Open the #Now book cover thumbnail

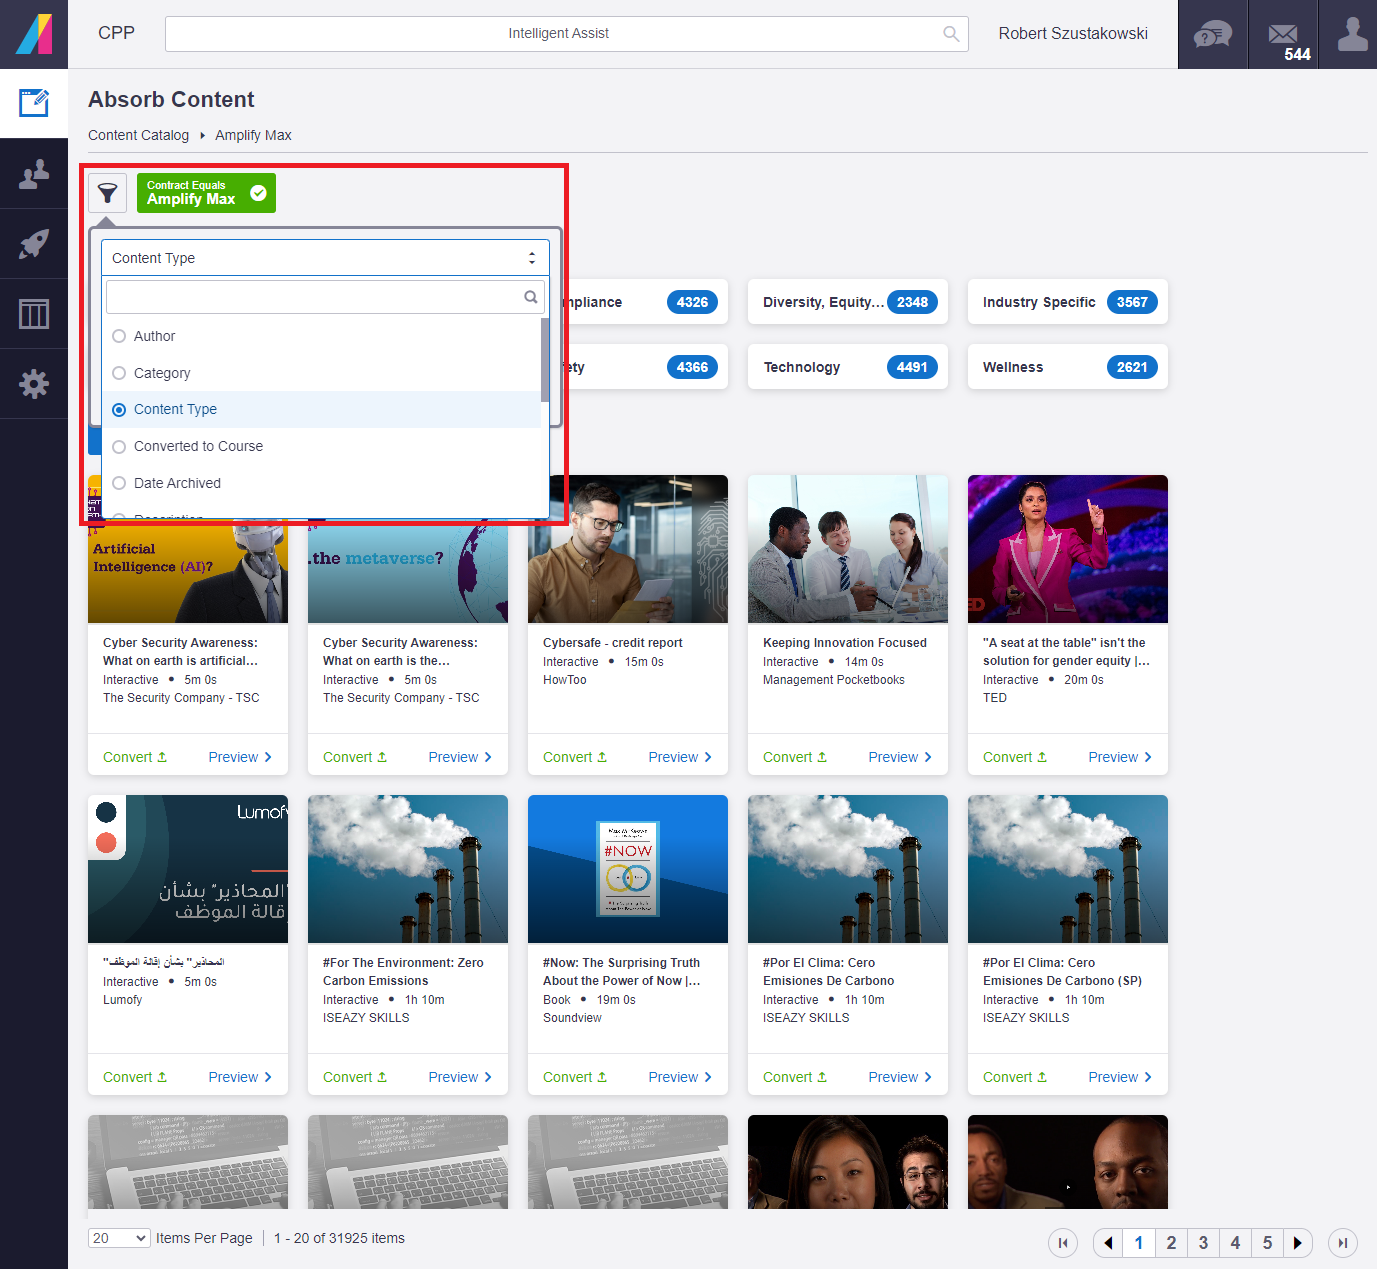pos(628,869)
